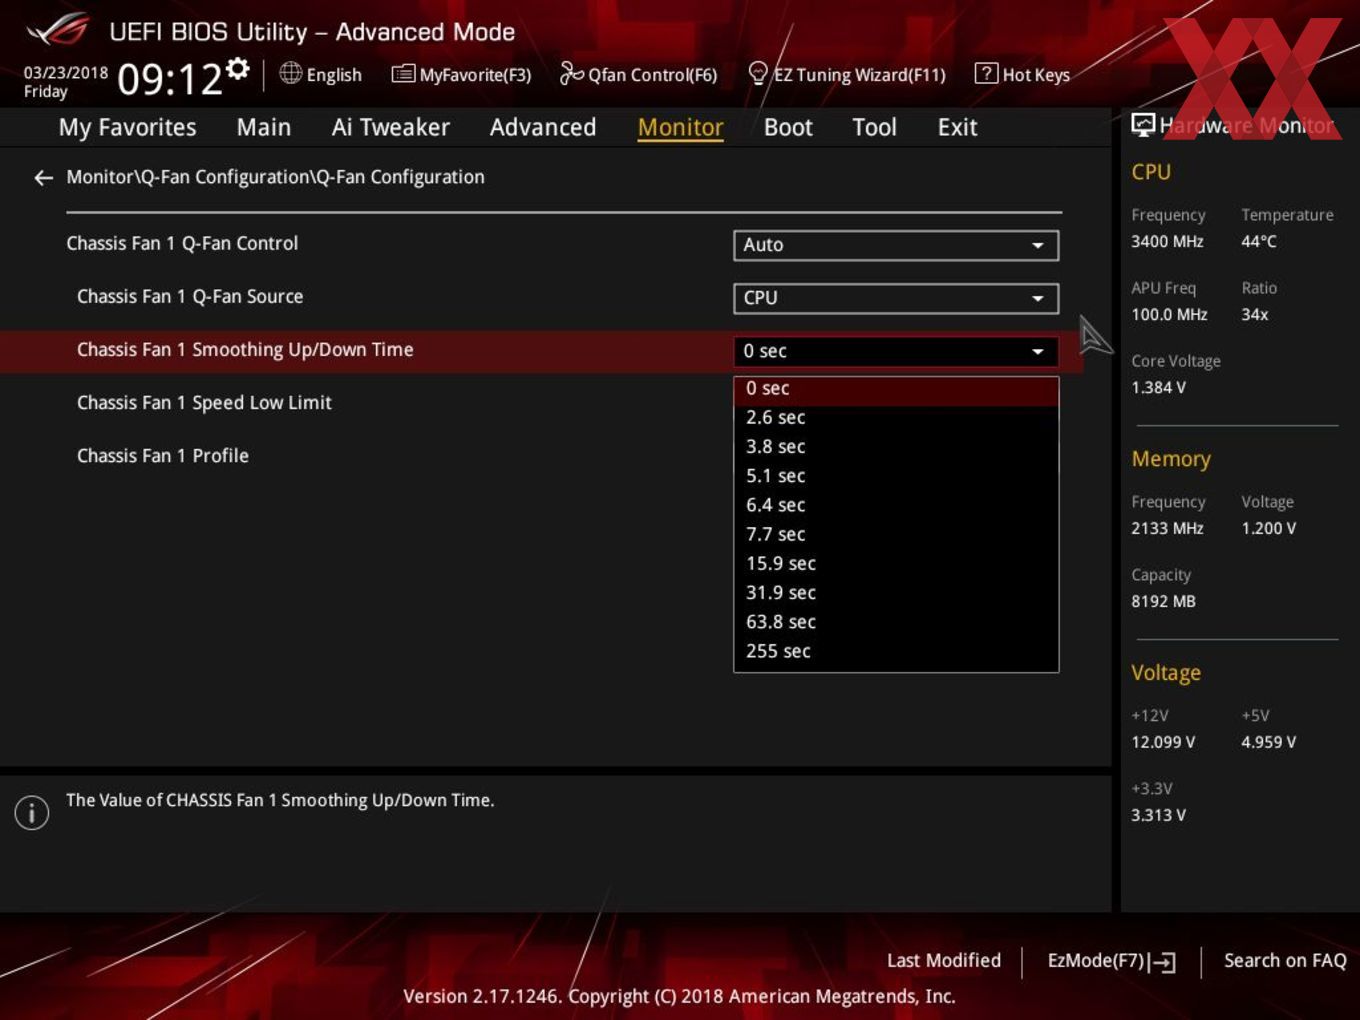Select 0 sec in the list
The width and height of the screenshot is (1360, 1020).
896,389
